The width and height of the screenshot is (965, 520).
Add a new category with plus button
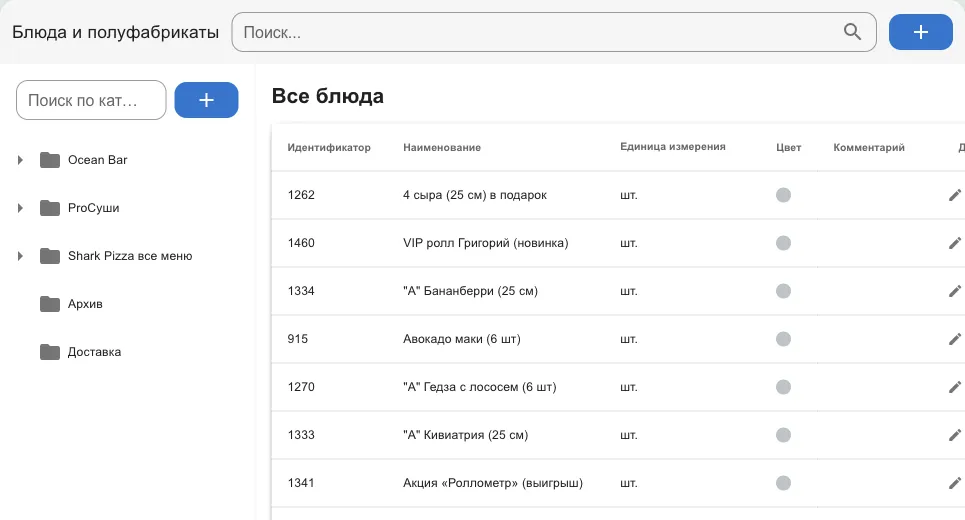[206, 100]
